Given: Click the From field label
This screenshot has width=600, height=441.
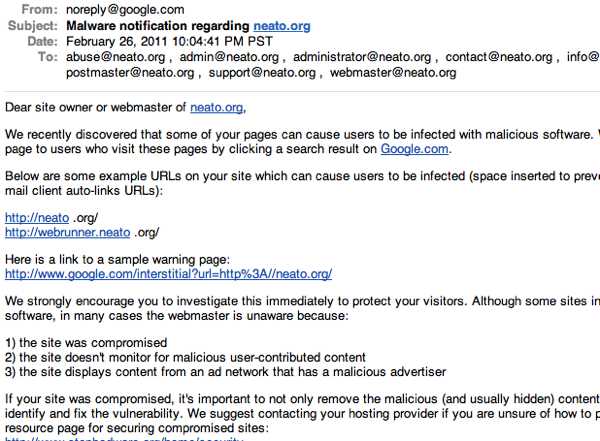Looking at the screenshot, I should pos(39,10).
